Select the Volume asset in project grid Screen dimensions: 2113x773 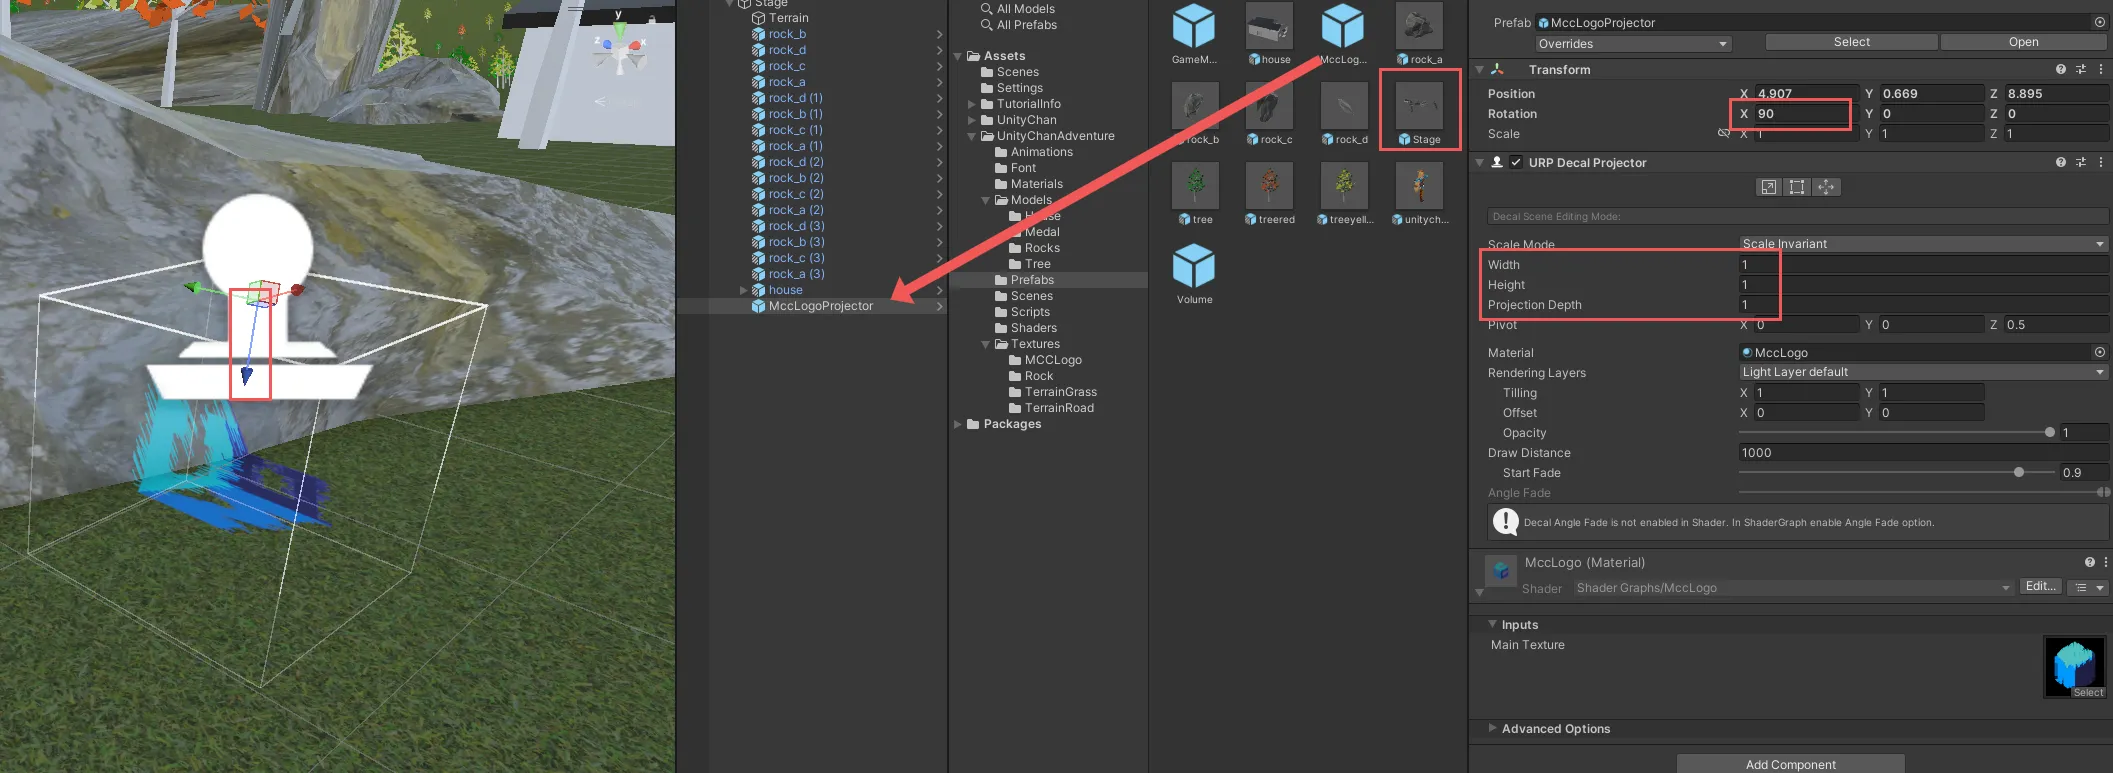[1194, 272]
